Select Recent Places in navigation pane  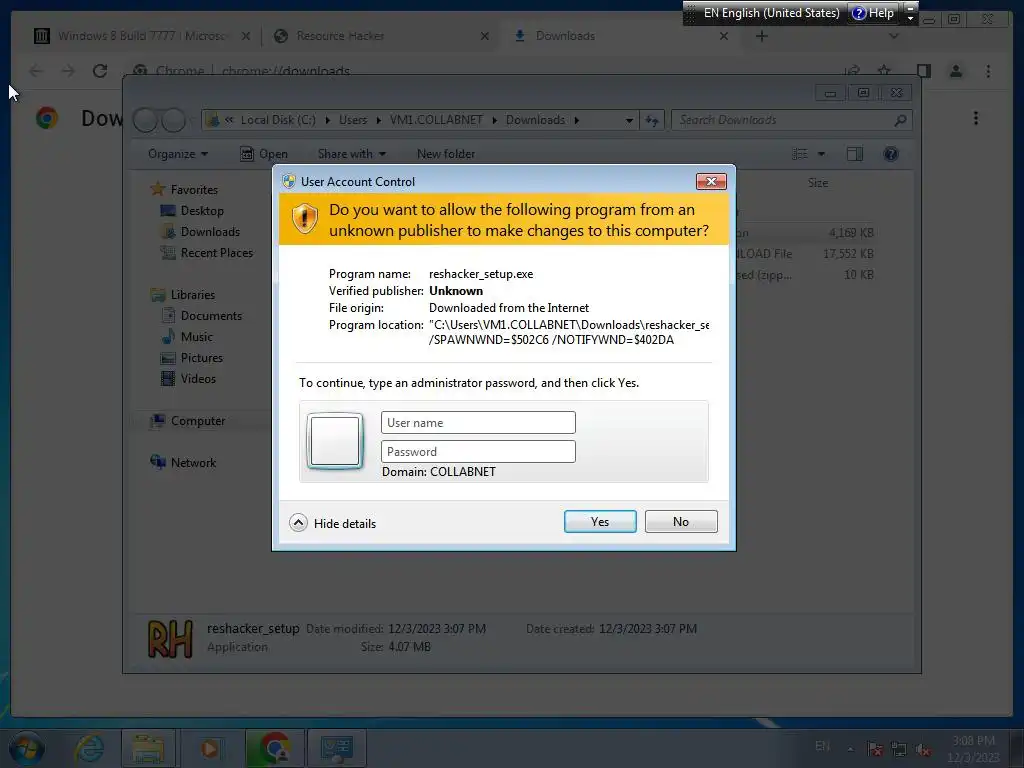point(216,253)
